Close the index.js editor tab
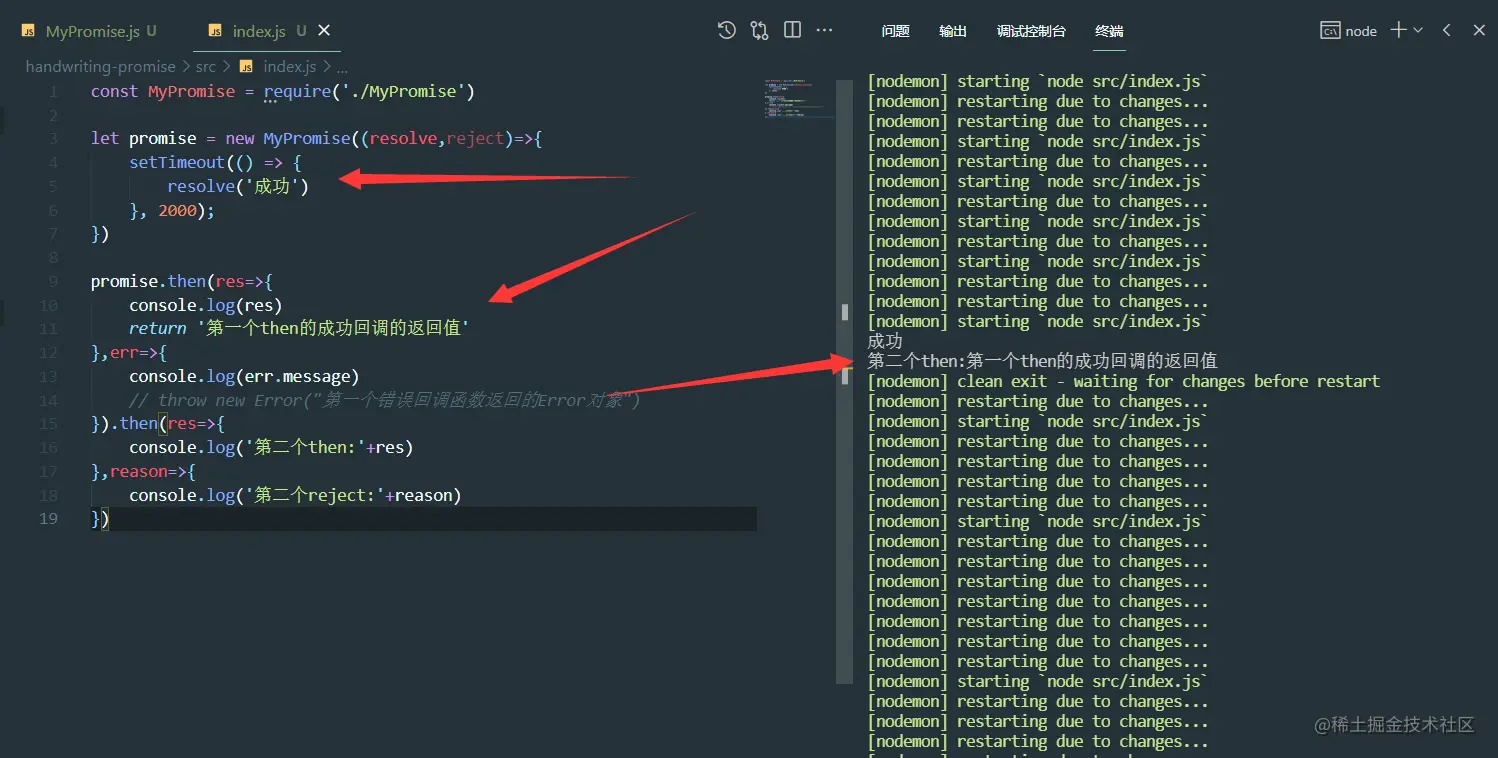 [x=324, y=31]
